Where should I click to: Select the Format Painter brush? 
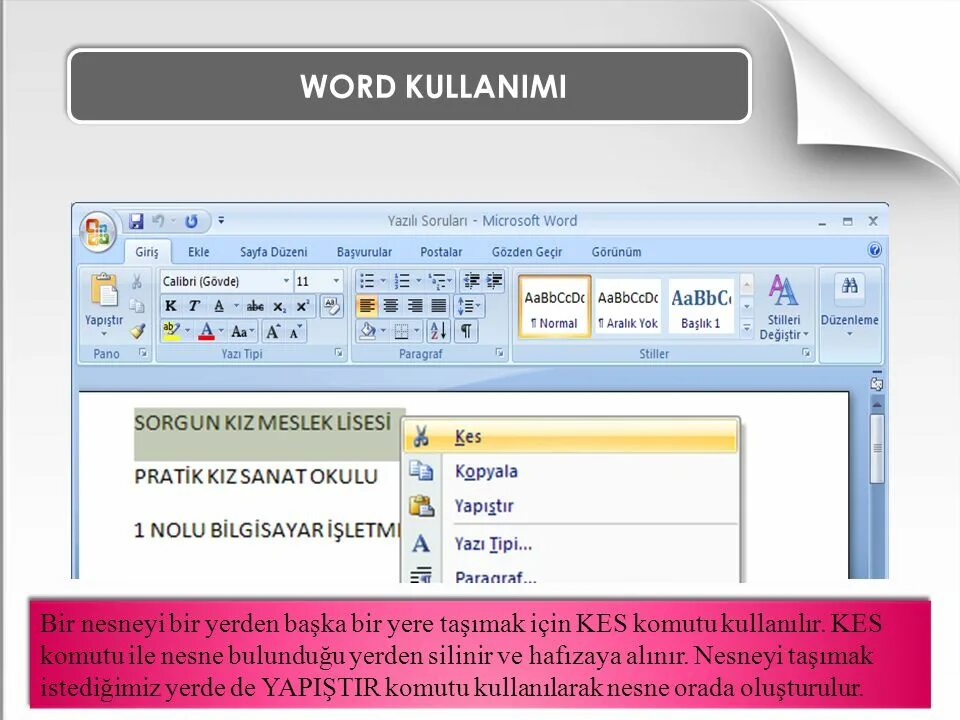[x=137, y=331]
